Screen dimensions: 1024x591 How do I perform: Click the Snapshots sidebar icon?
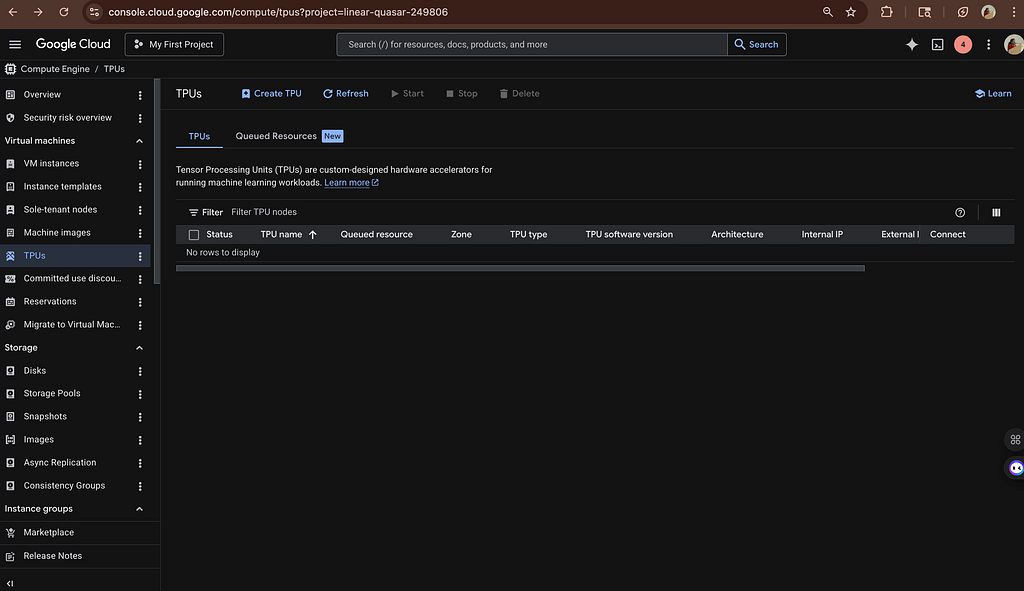coord(10,417)
